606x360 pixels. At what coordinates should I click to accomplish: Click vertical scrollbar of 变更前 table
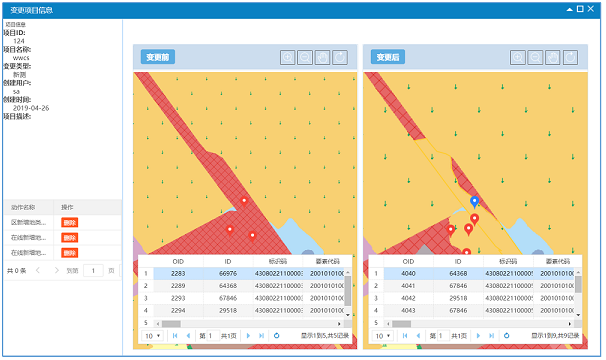(347, 292)
